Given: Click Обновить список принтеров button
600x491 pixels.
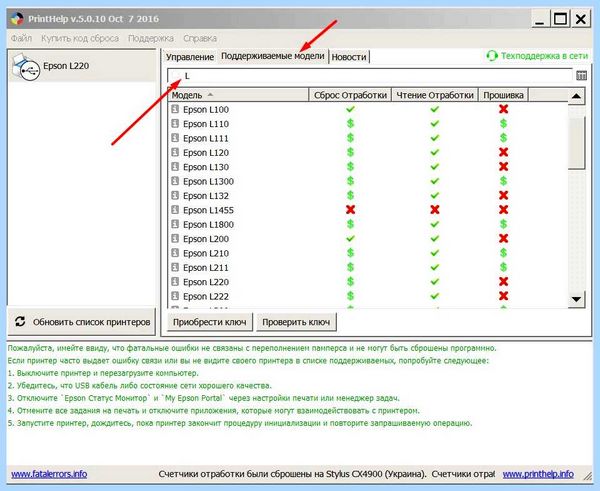Looking at the screenshot, I should coord(82,322).
